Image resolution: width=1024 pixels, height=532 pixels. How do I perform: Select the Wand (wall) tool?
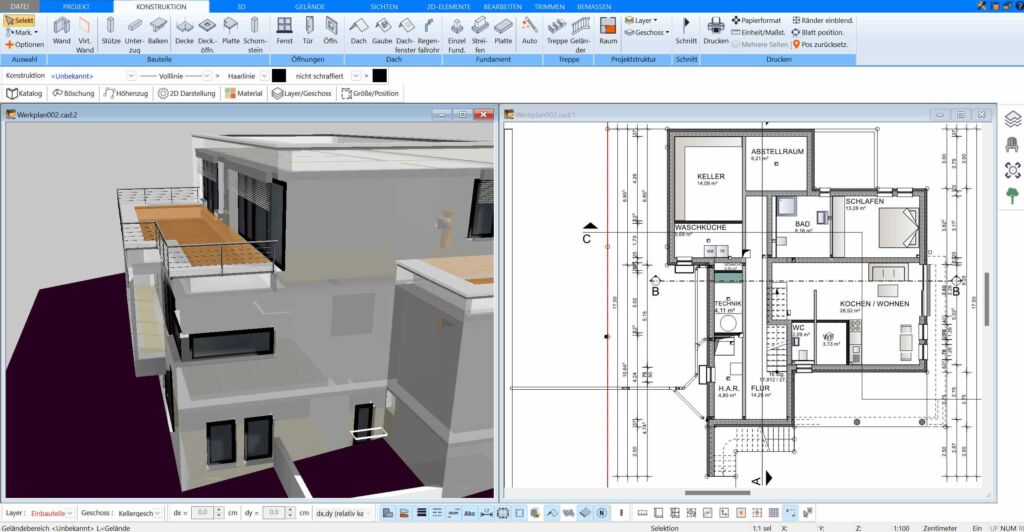61,32
